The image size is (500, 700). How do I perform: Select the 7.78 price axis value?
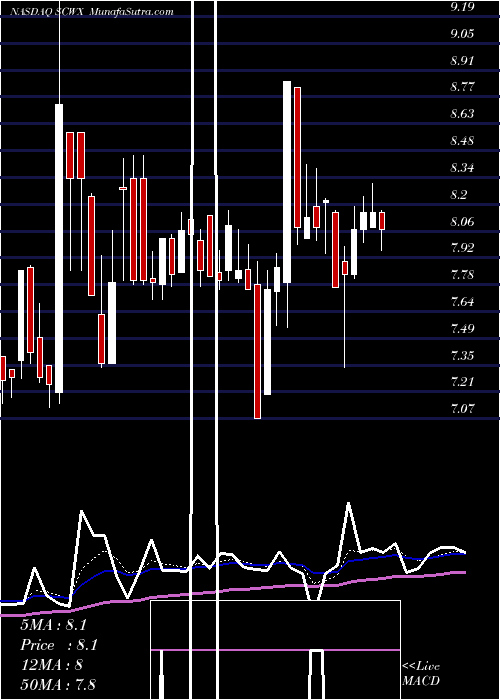tap(462, 275)
